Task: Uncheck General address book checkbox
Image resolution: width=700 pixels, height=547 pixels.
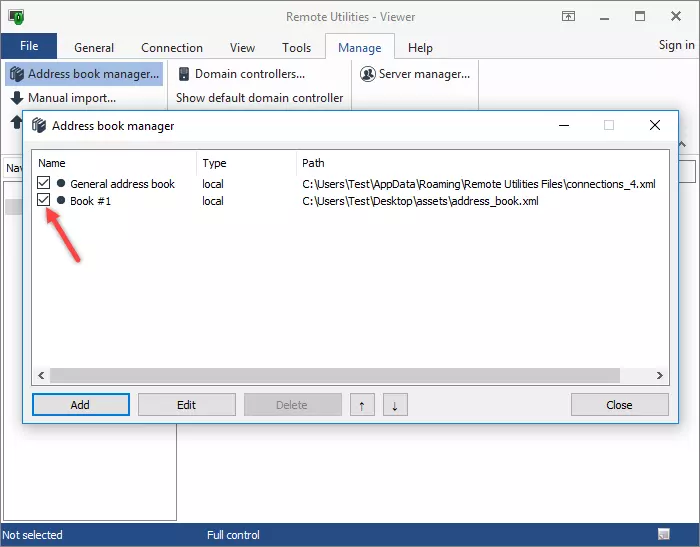Action: [43, 183]
